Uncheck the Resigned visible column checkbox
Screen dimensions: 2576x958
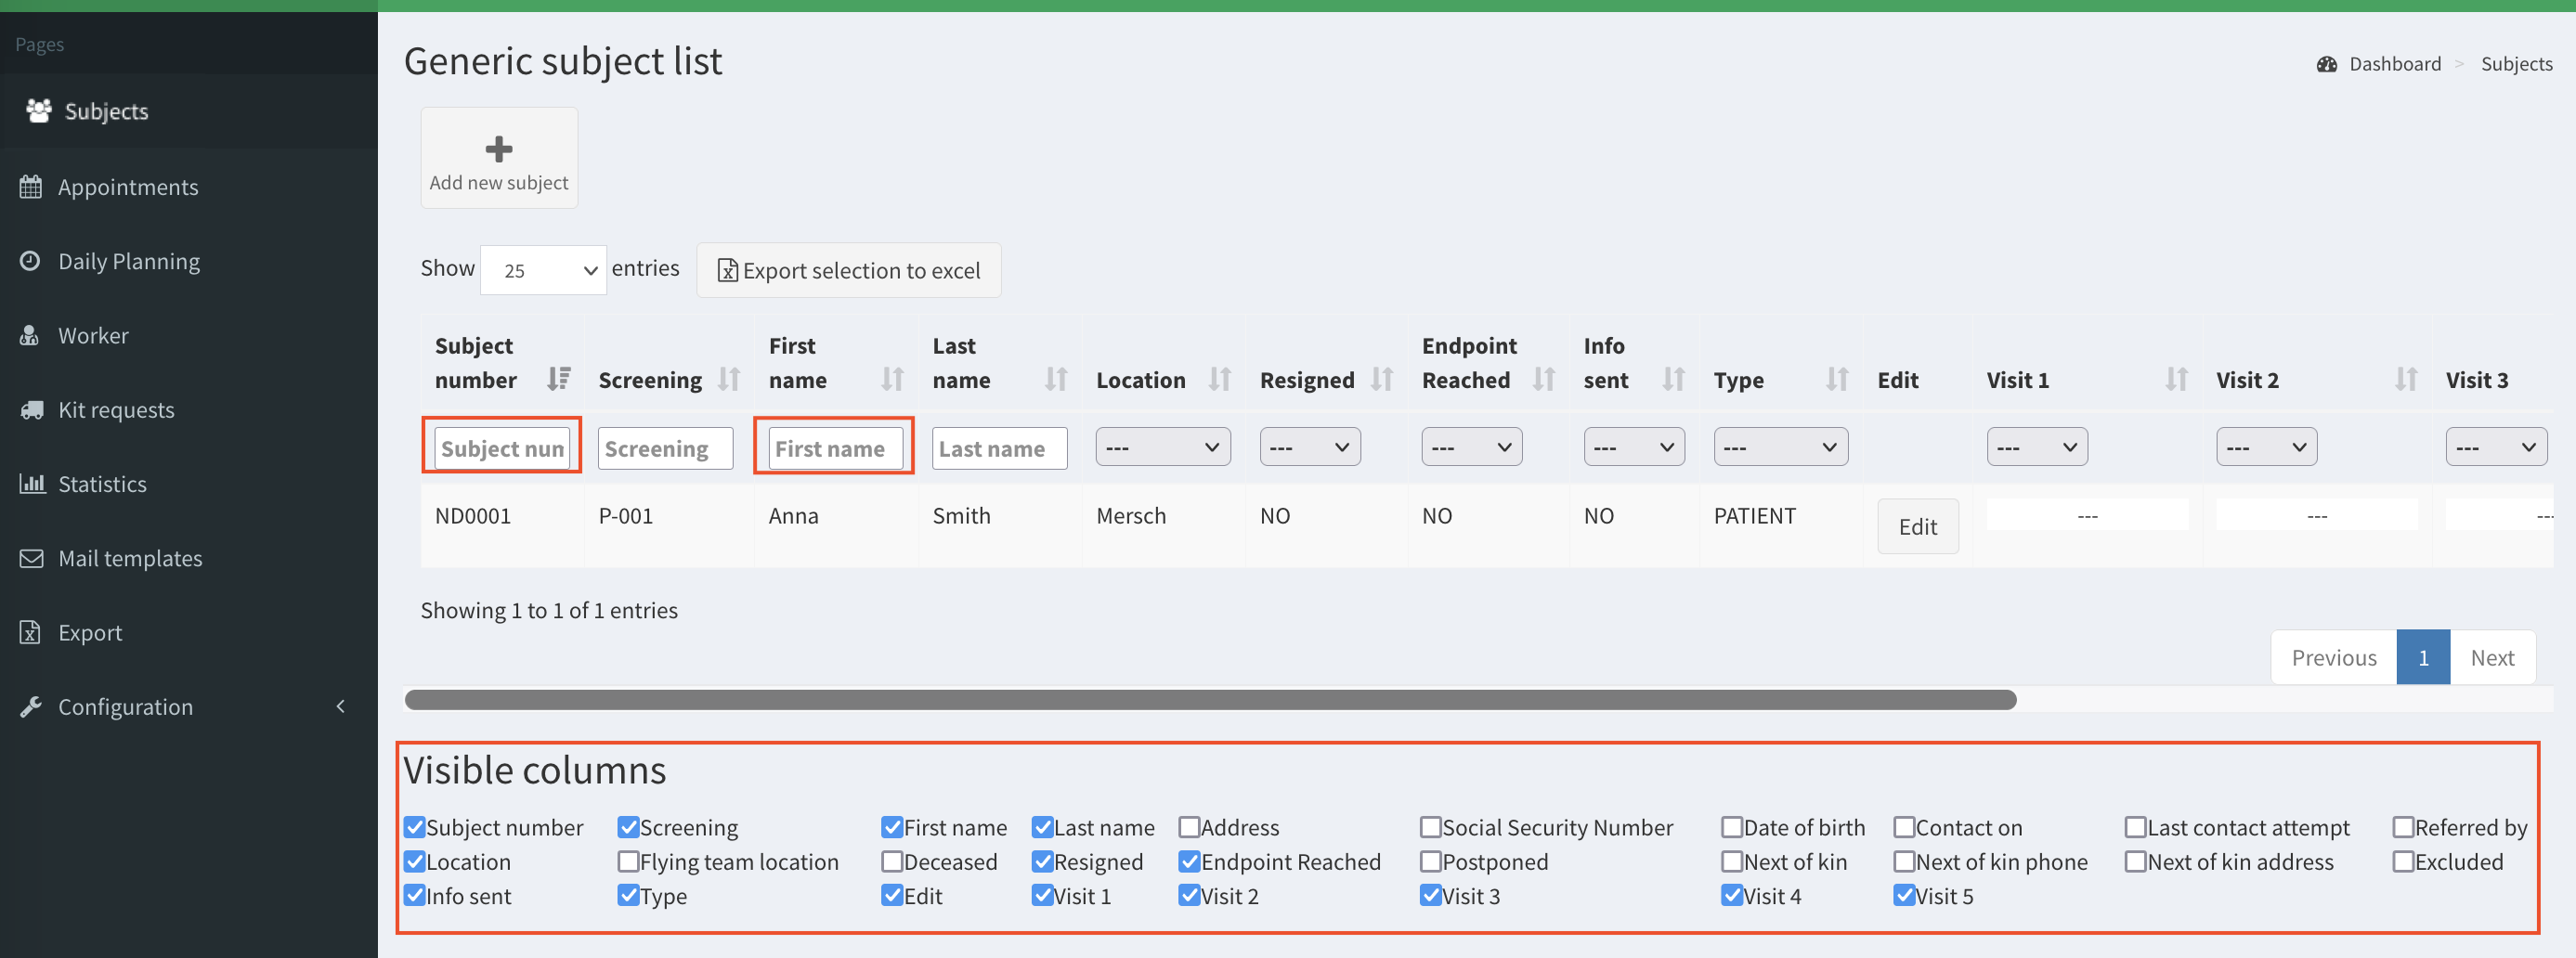tap(1042, 861)
